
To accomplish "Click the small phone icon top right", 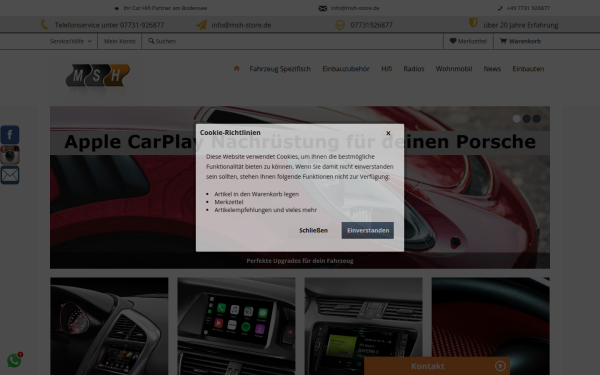I will (500, 8).
